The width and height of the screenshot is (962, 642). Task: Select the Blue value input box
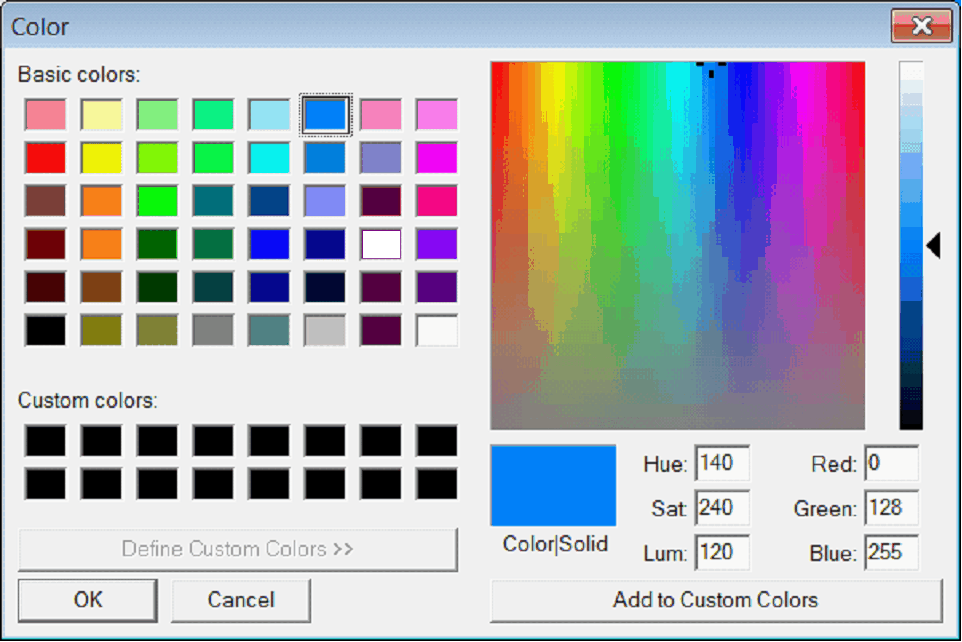pyautogui.click(x=891, y=552)
